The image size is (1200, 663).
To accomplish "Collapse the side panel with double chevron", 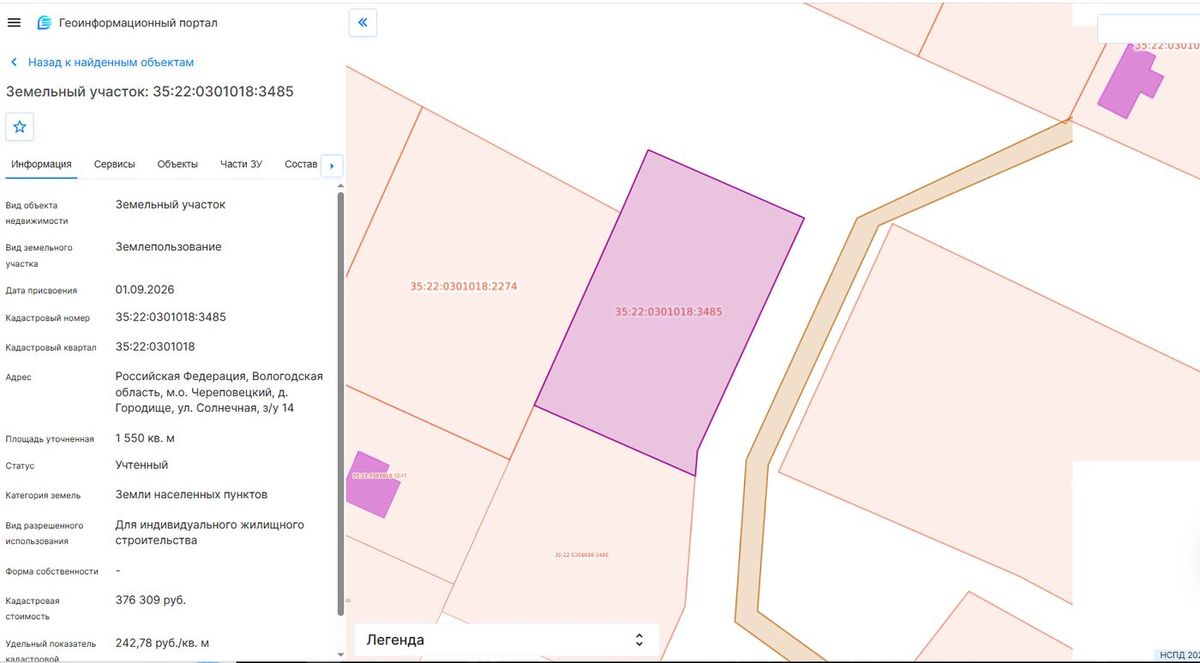I will click(x=362, y=21).
